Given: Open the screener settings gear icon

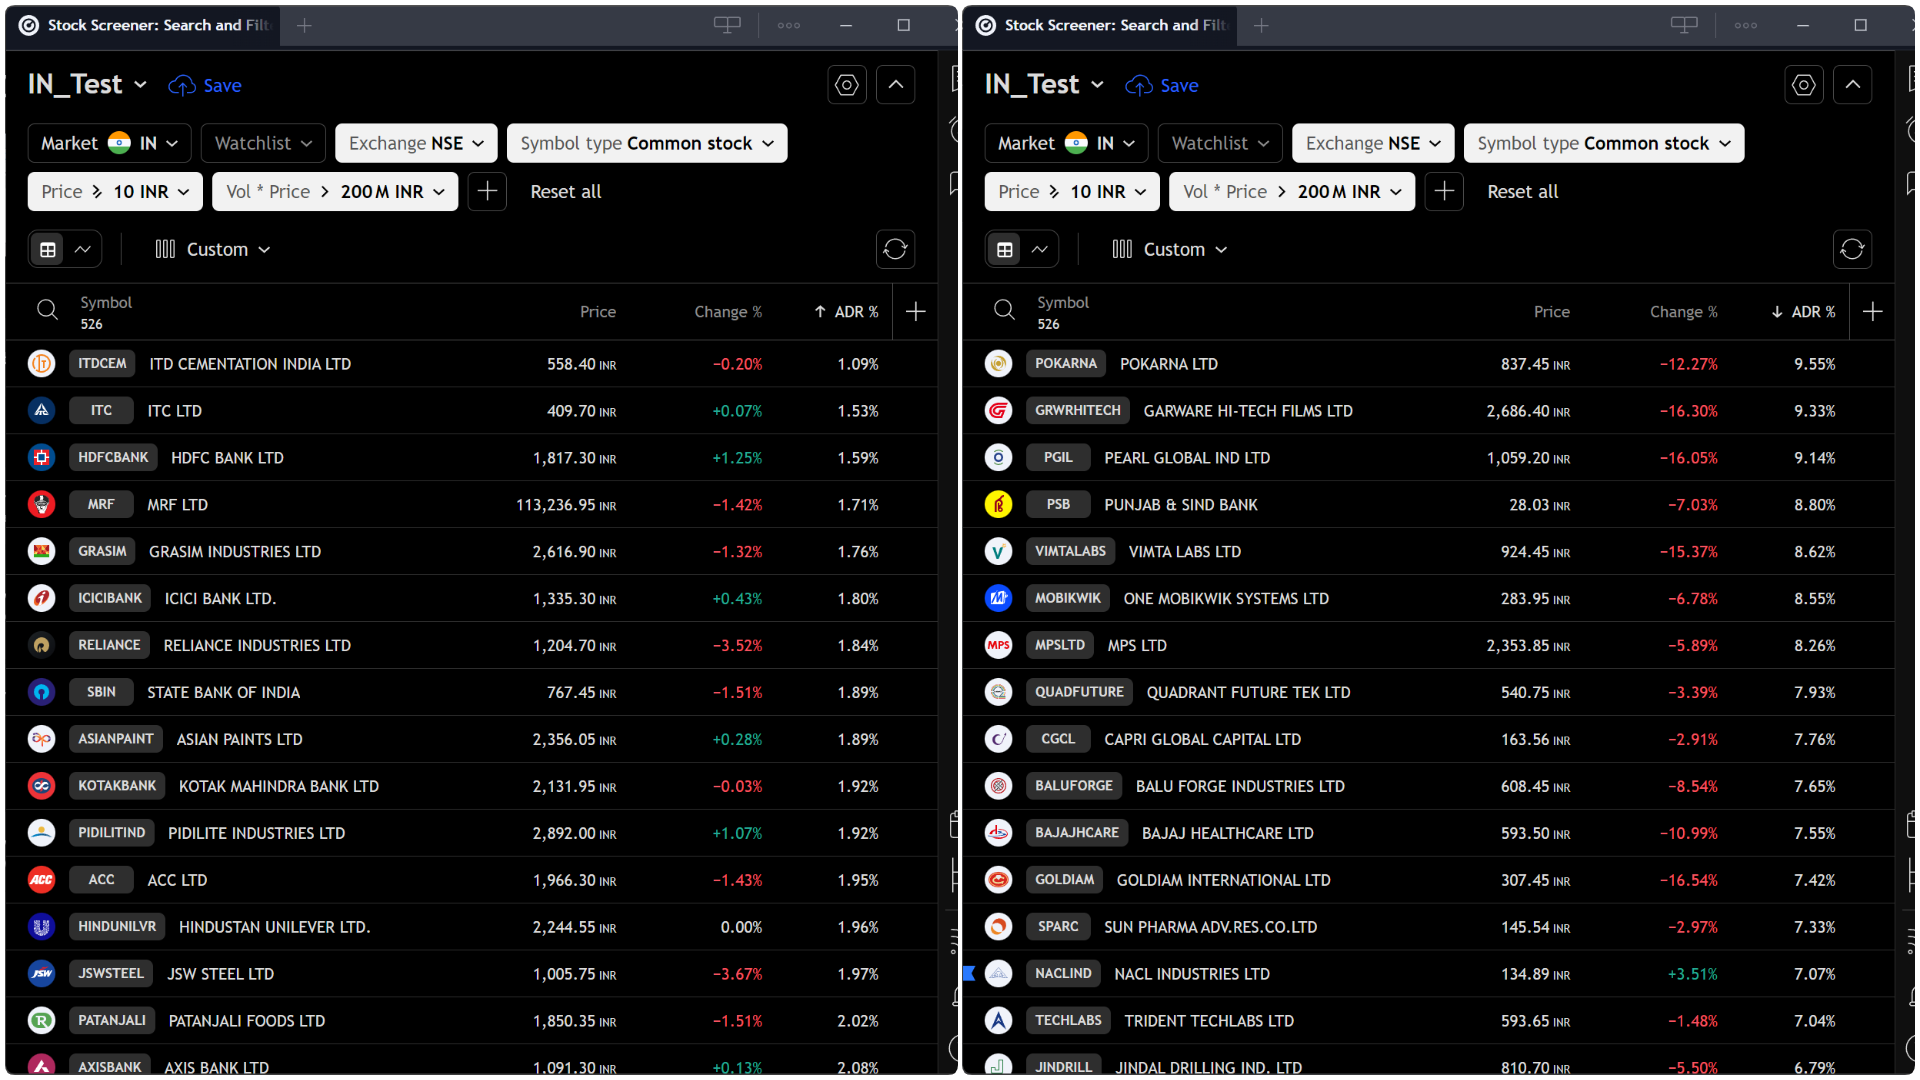Looking at the screenshot, I should tap(846, 84).
